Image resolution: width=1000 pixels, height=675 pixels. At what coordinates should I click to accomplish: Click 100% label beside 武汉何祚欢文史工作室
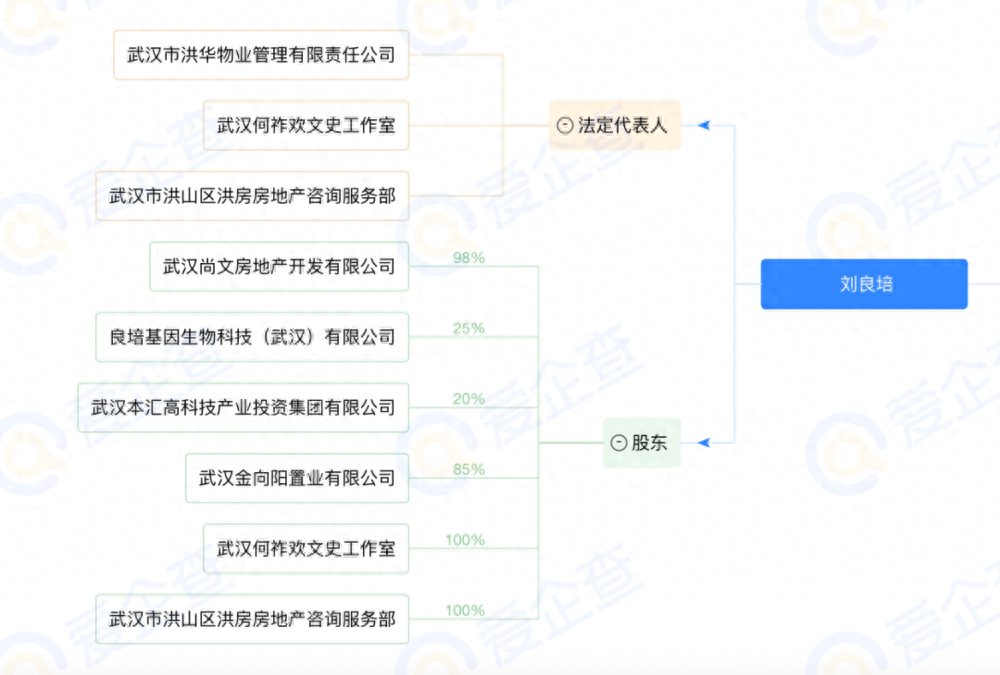[465, 540]
